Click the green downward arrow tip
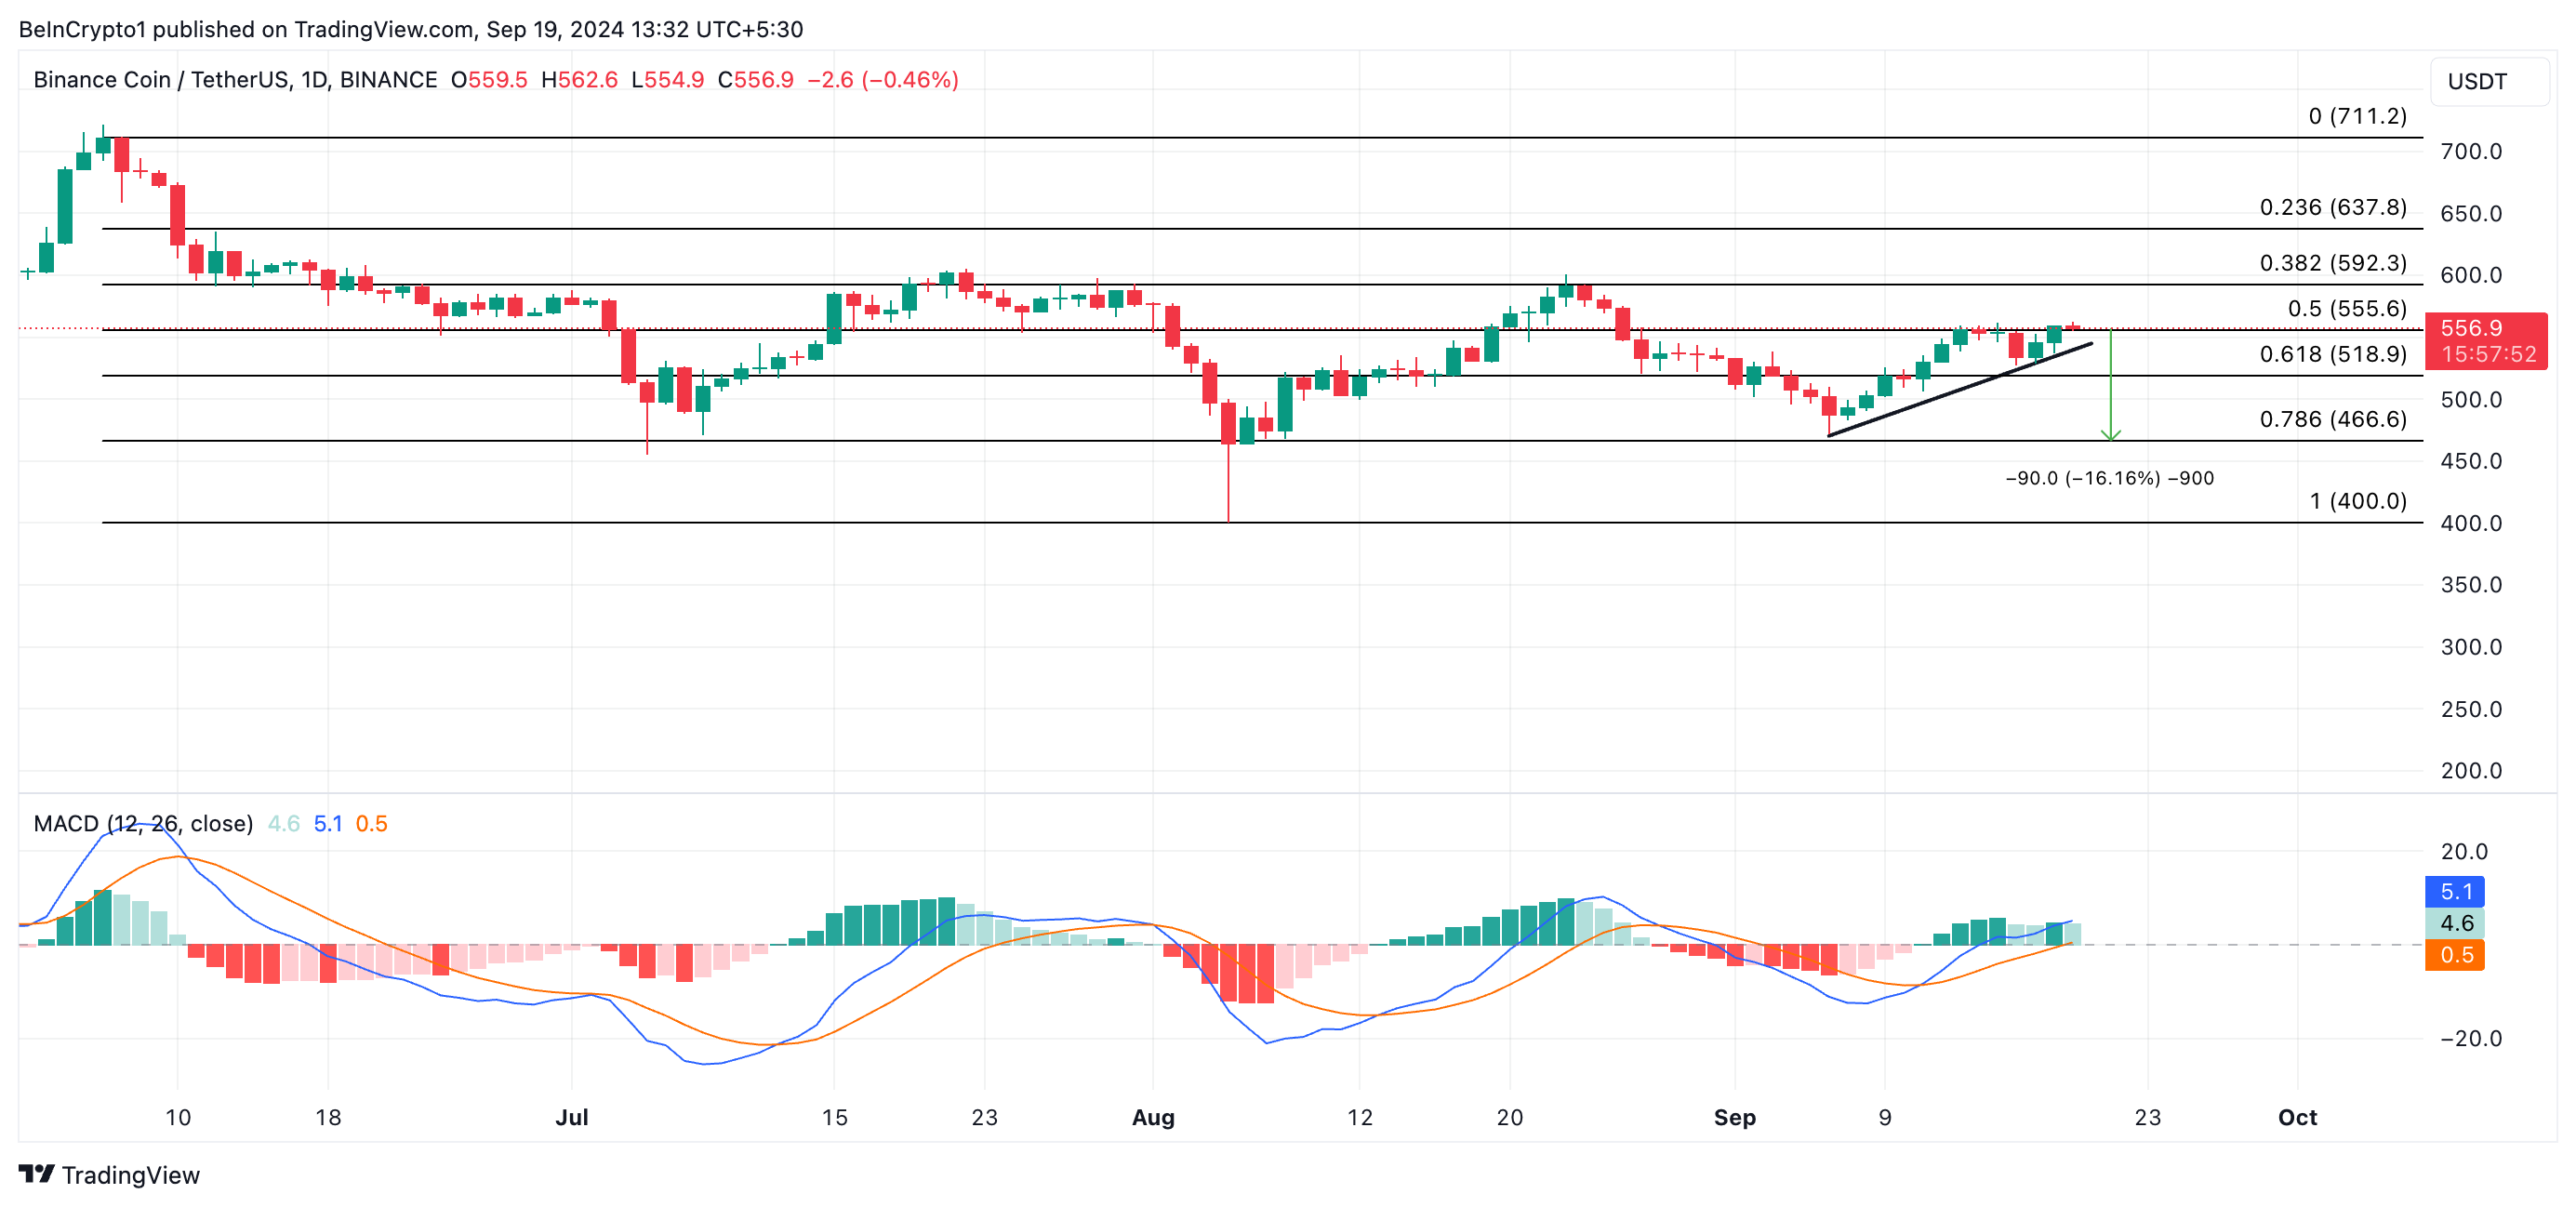2576x1207 pixels. (2110, 437)
